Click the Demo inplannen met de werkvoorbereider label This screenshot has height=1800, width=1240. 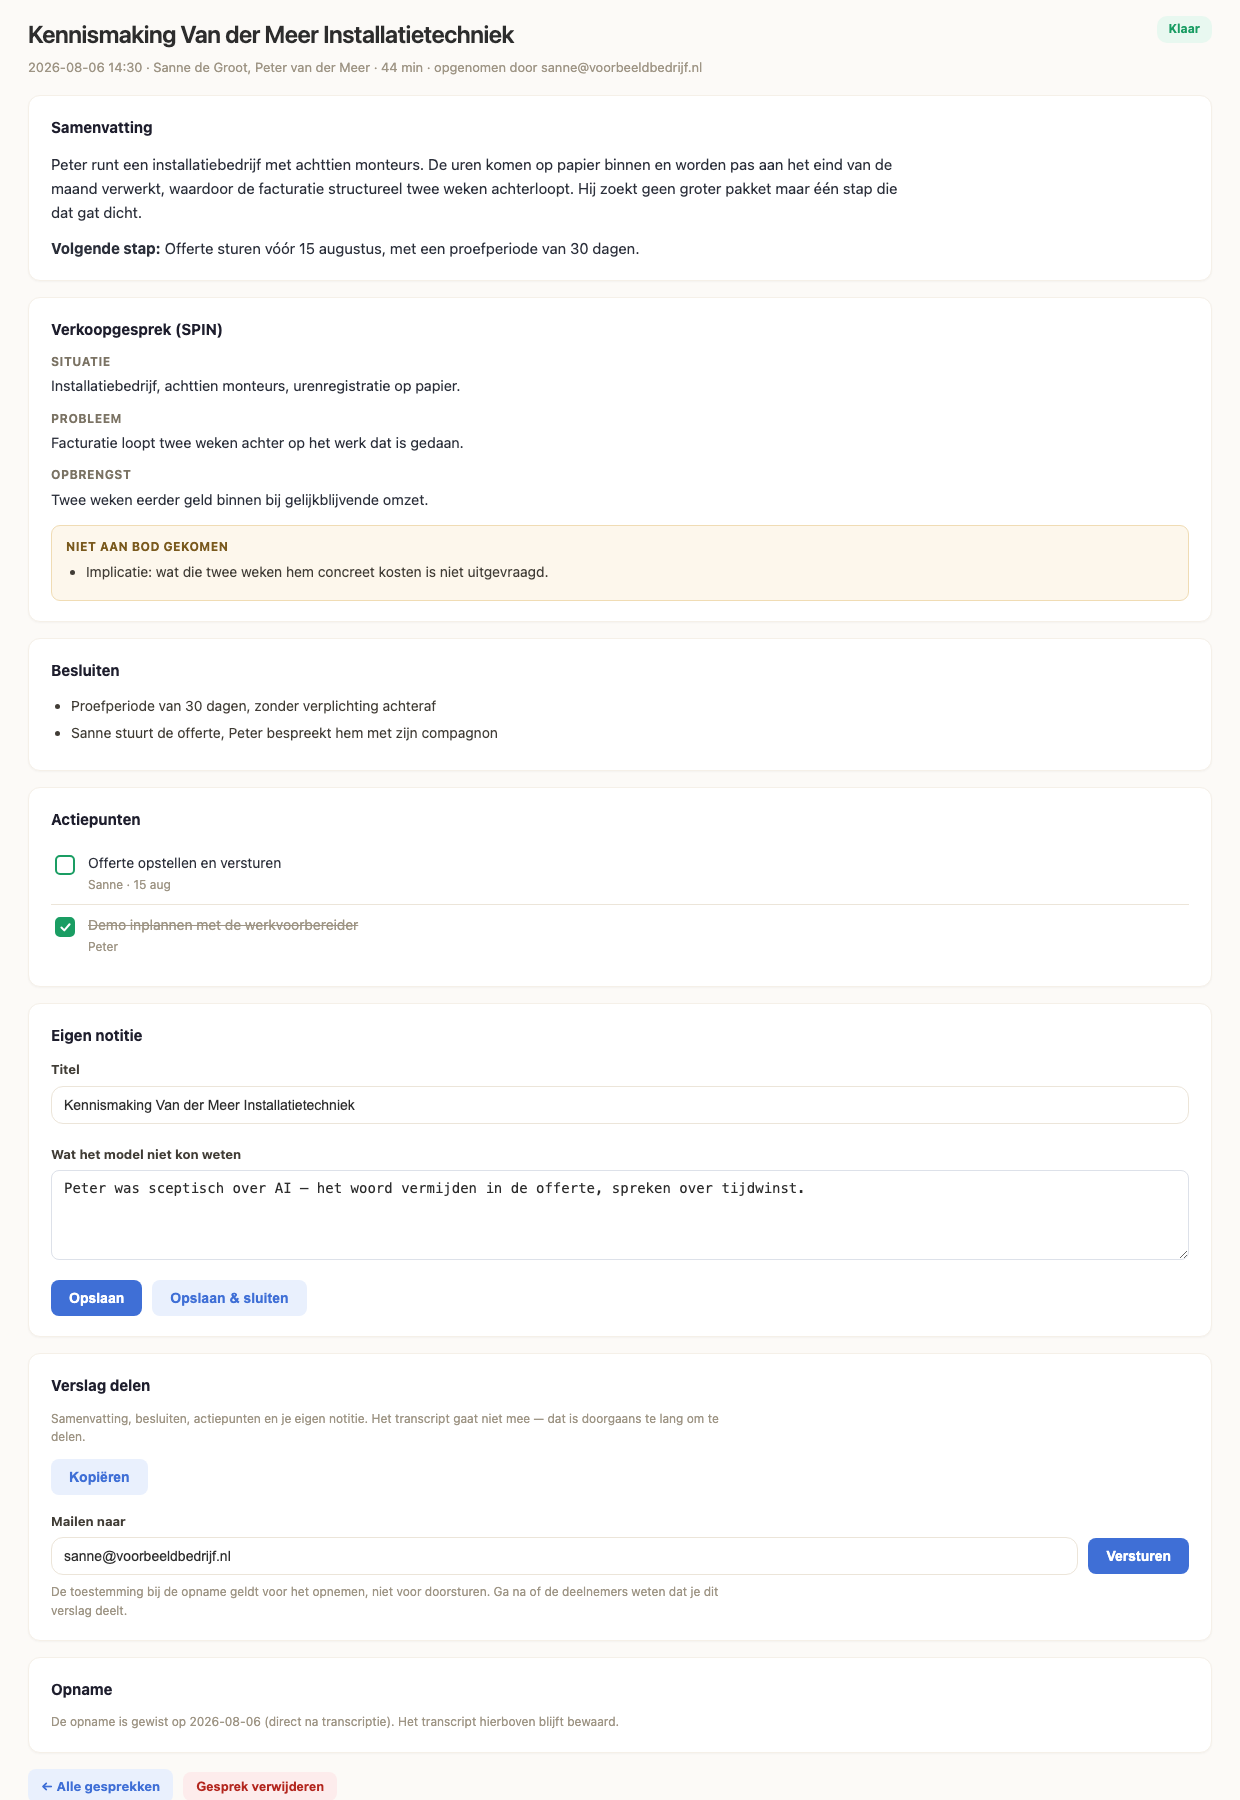tap(223, 925)
